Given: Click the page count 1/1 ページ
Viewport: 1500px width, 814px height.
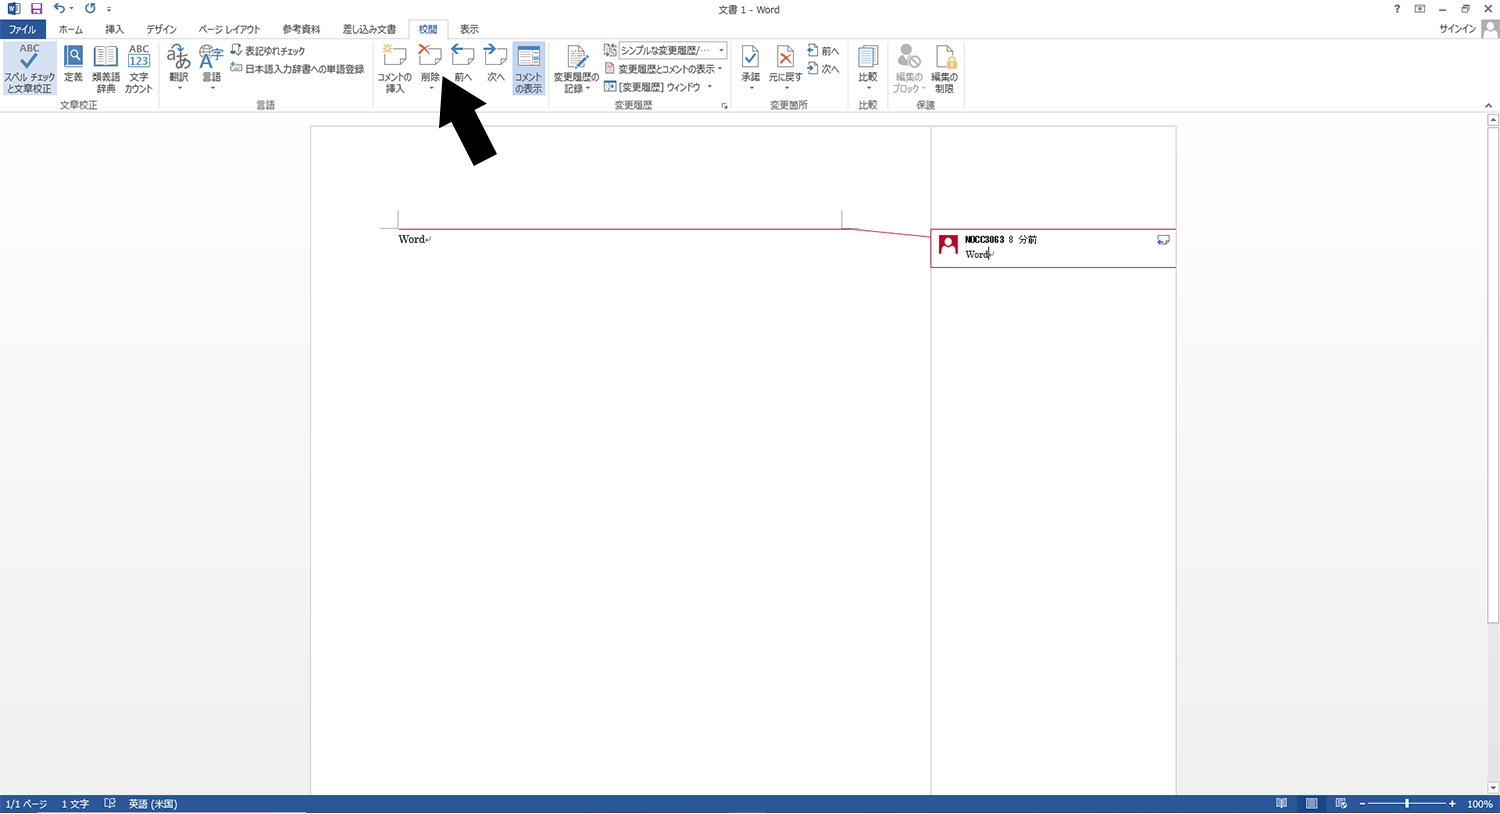Looking at the screenshot, I should click(x=26, y=804).
